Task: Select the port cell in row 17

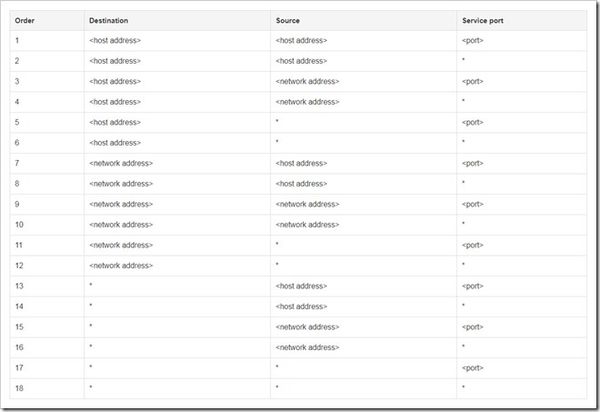Action: click(x=473, y=367)
